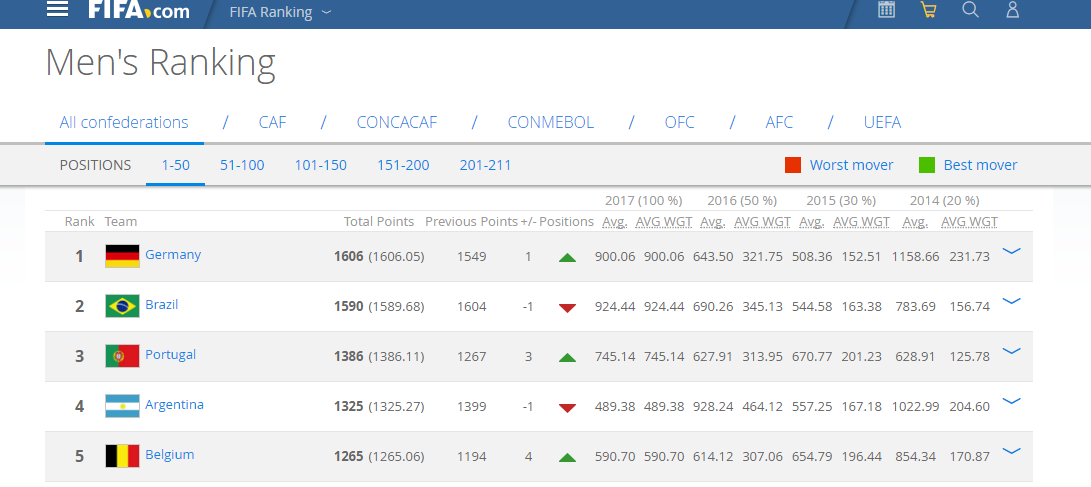Open the Brazil team link

pyautogui.click(x=162, y=305)
